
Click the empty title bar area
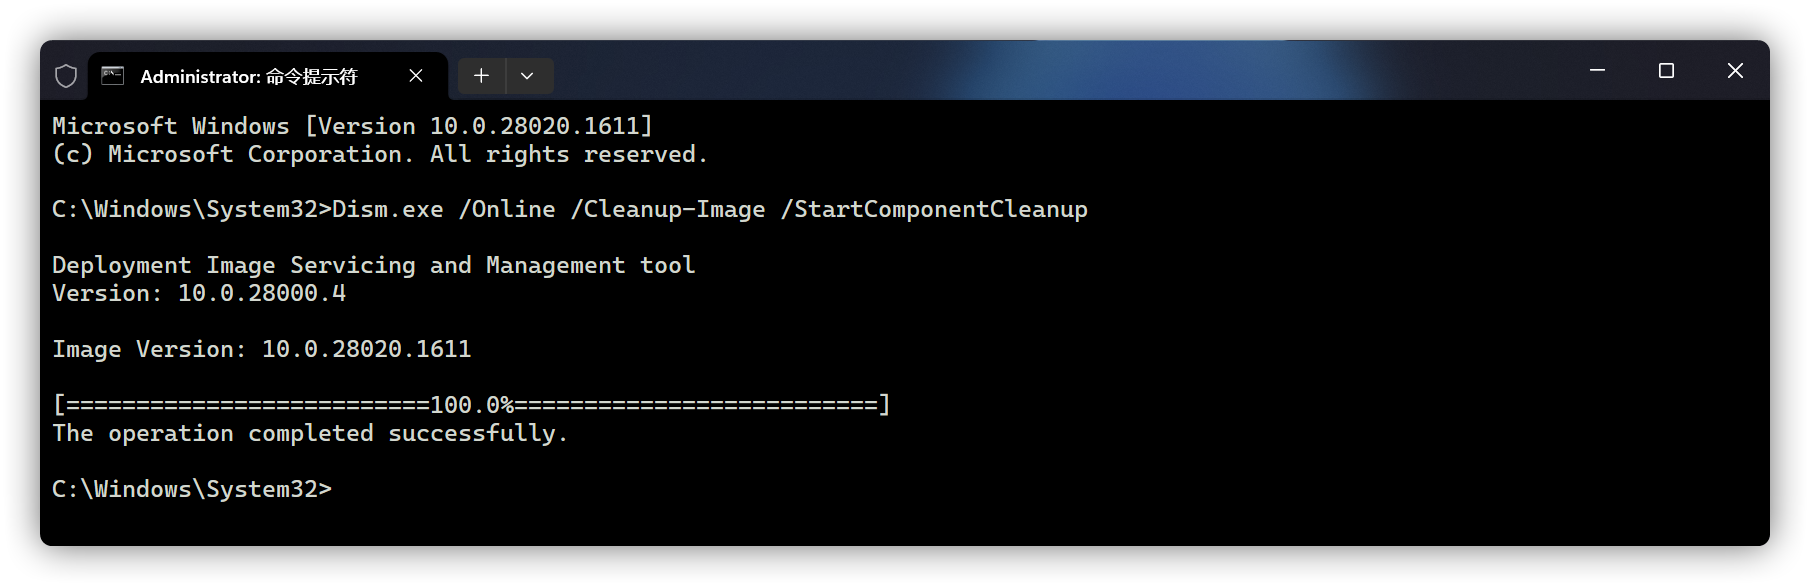pos(1000,70)
